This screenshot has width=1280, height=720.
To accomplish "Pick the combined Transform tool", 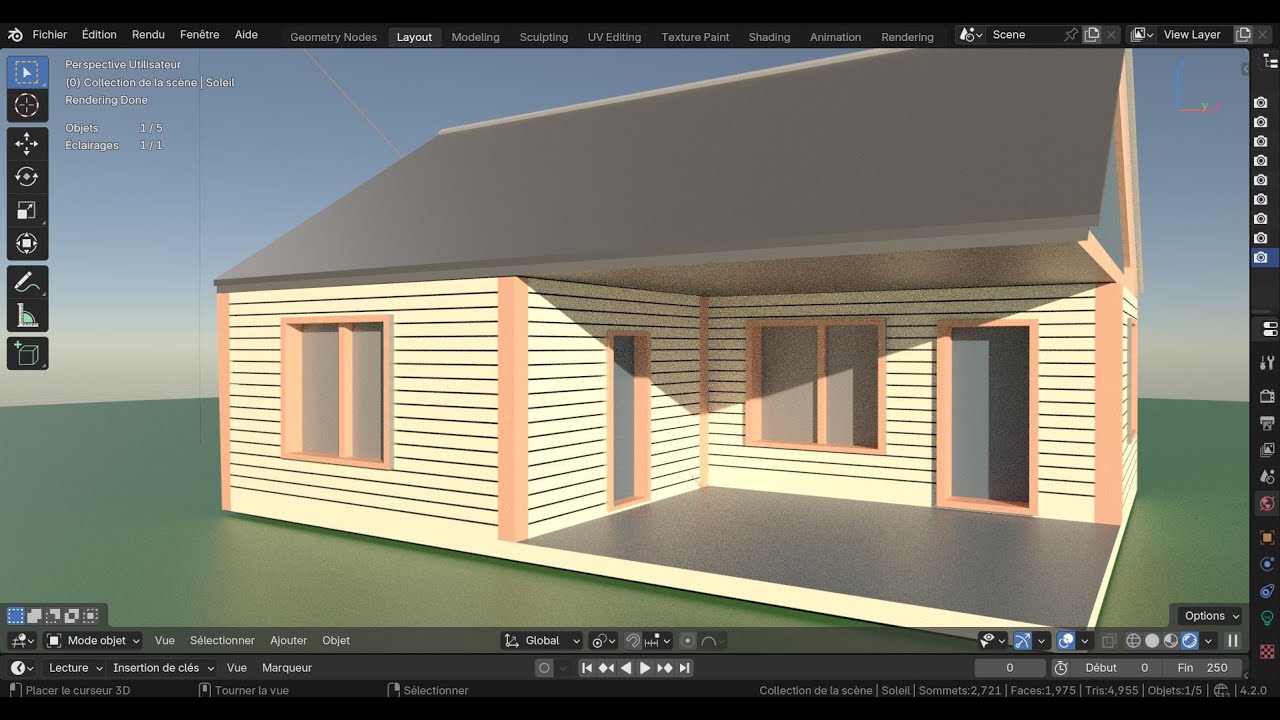I will coord(27,243).
